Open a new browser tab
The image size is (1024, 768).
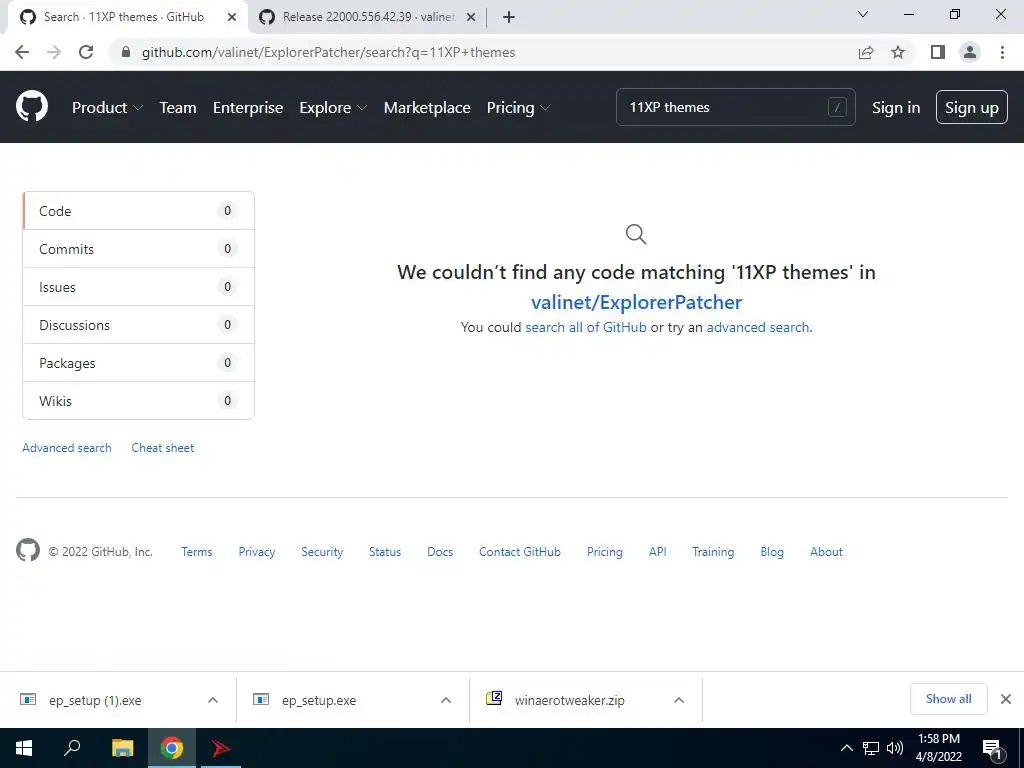pos(509,17)
